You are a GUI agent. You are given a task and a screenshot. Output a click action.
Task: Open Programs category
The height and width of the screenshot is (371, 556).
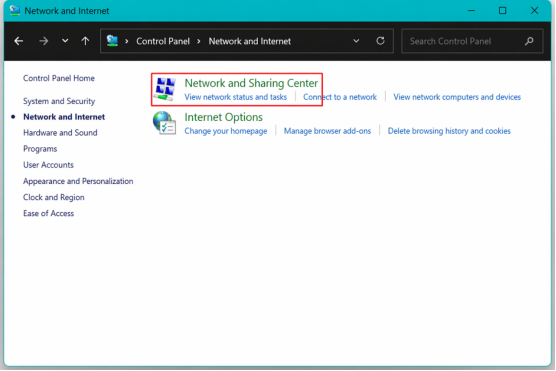click(40, 149)
